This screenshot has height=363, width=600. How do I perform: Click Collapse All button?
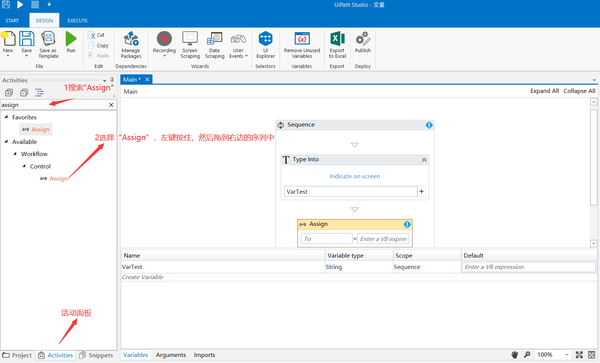pos(579,91)
